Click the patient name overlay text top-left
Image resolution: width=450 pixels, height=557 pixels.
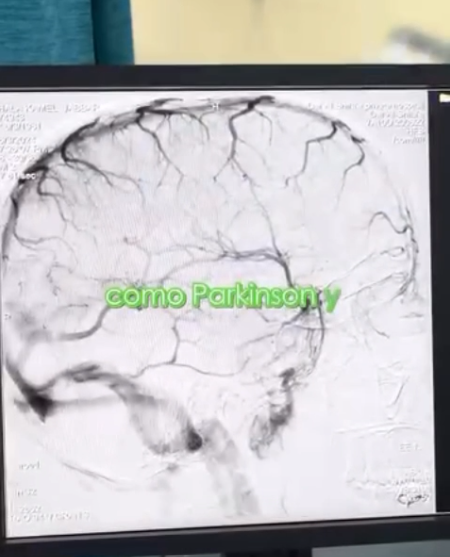tap(50, 108)
